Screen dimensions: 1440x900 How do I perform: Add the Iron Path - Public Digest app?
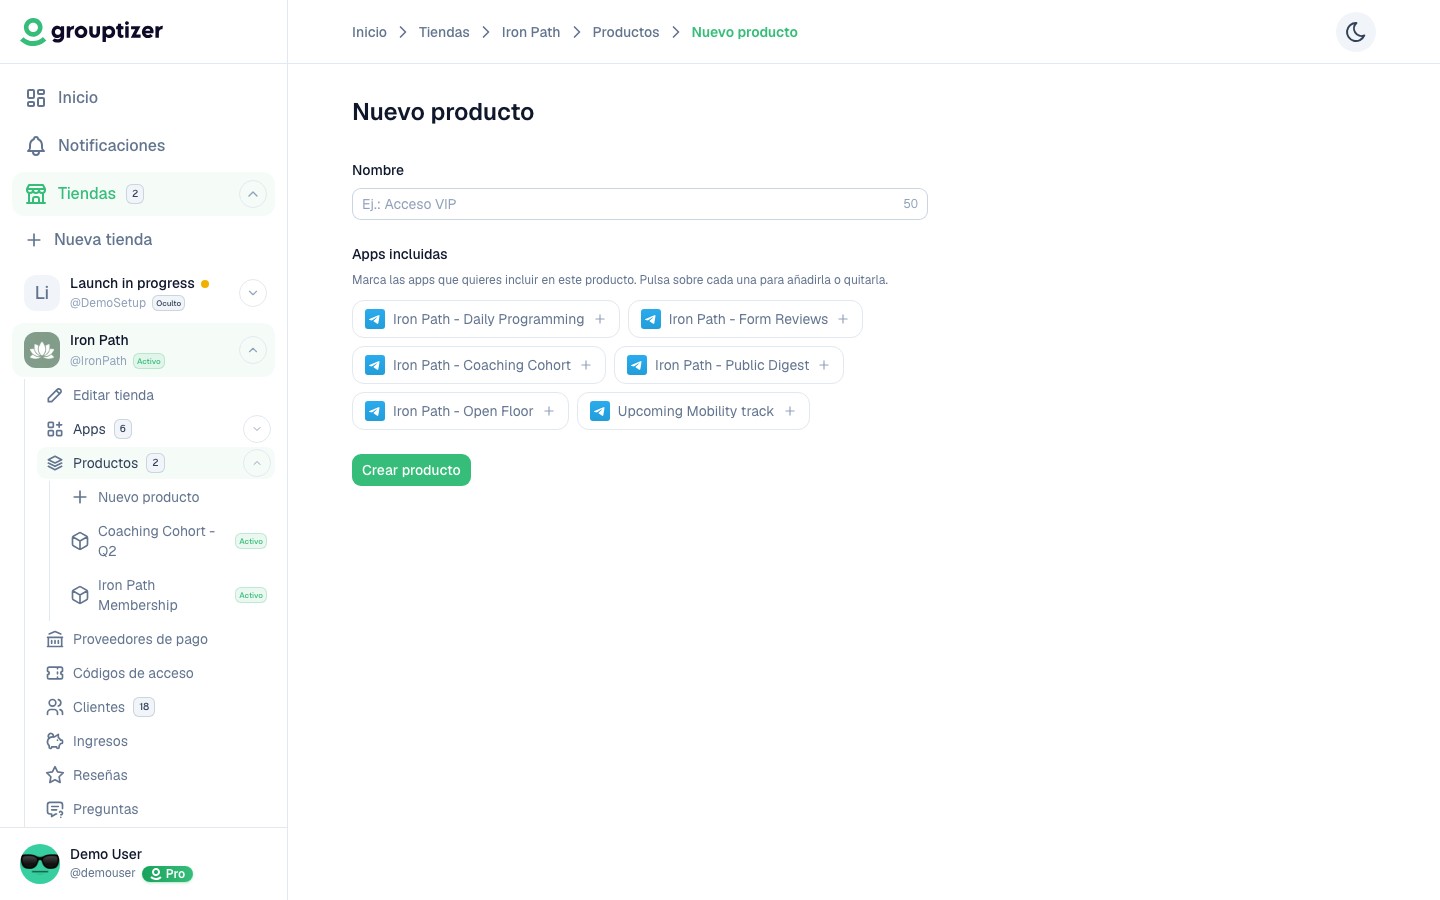[729, 365]
